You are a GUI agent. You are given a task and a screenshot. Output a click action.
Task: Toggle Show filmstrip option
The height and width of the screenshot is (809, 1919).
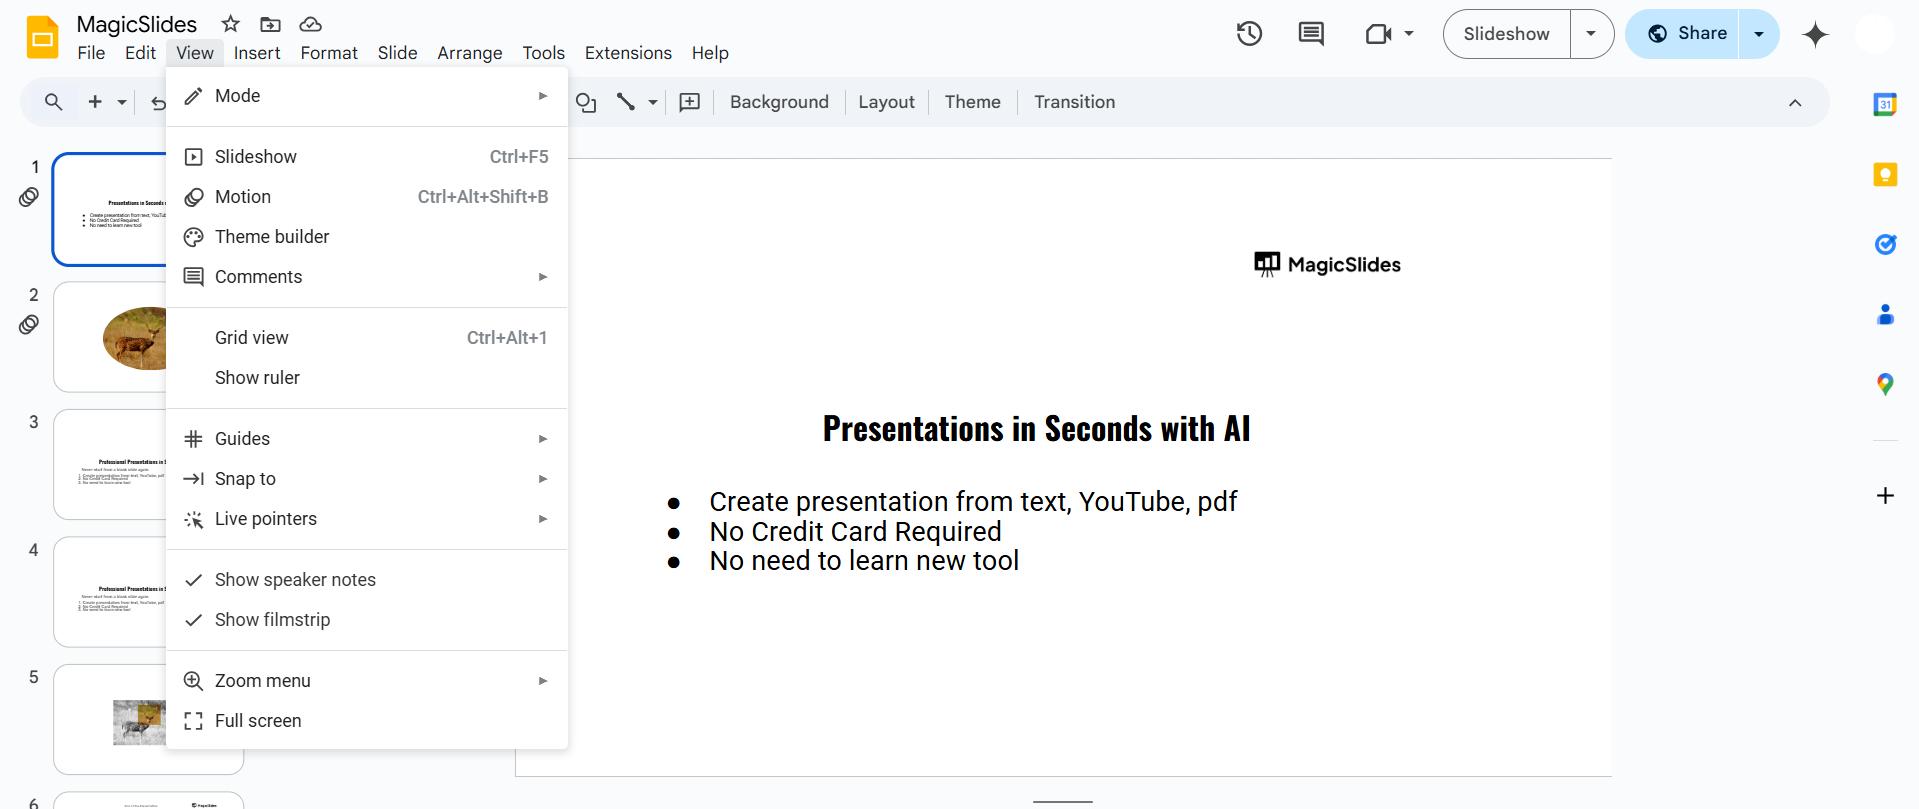(272, 620)
